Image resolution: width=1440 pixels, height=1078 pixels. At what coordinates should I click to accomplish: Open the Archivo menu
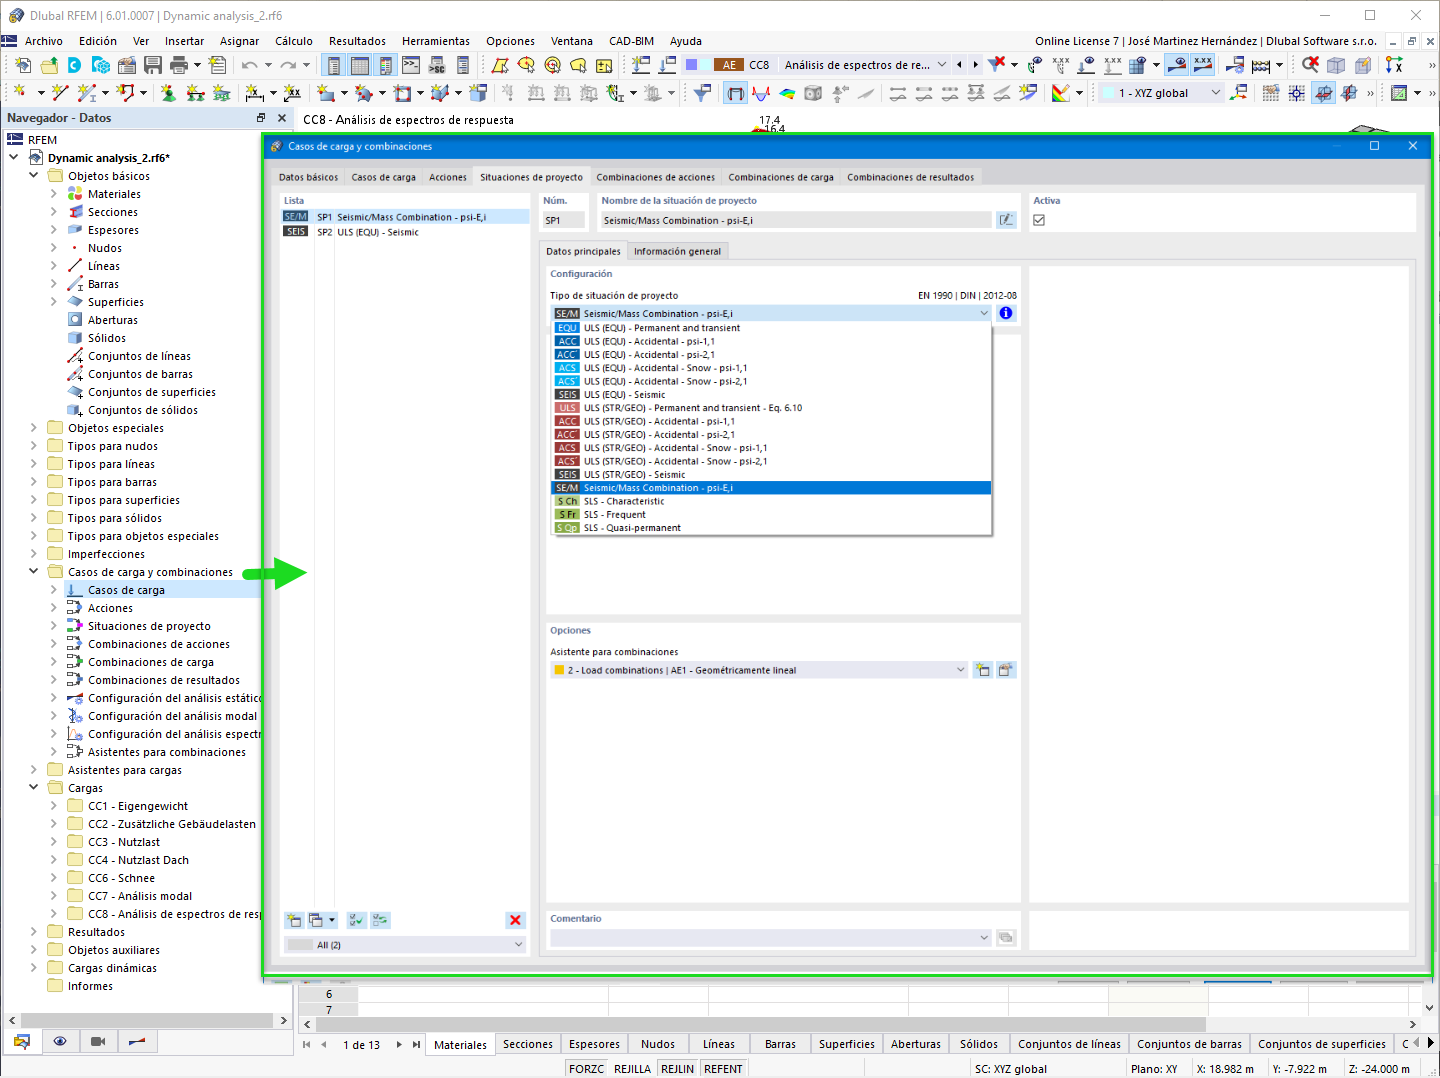tap(44, 41)
